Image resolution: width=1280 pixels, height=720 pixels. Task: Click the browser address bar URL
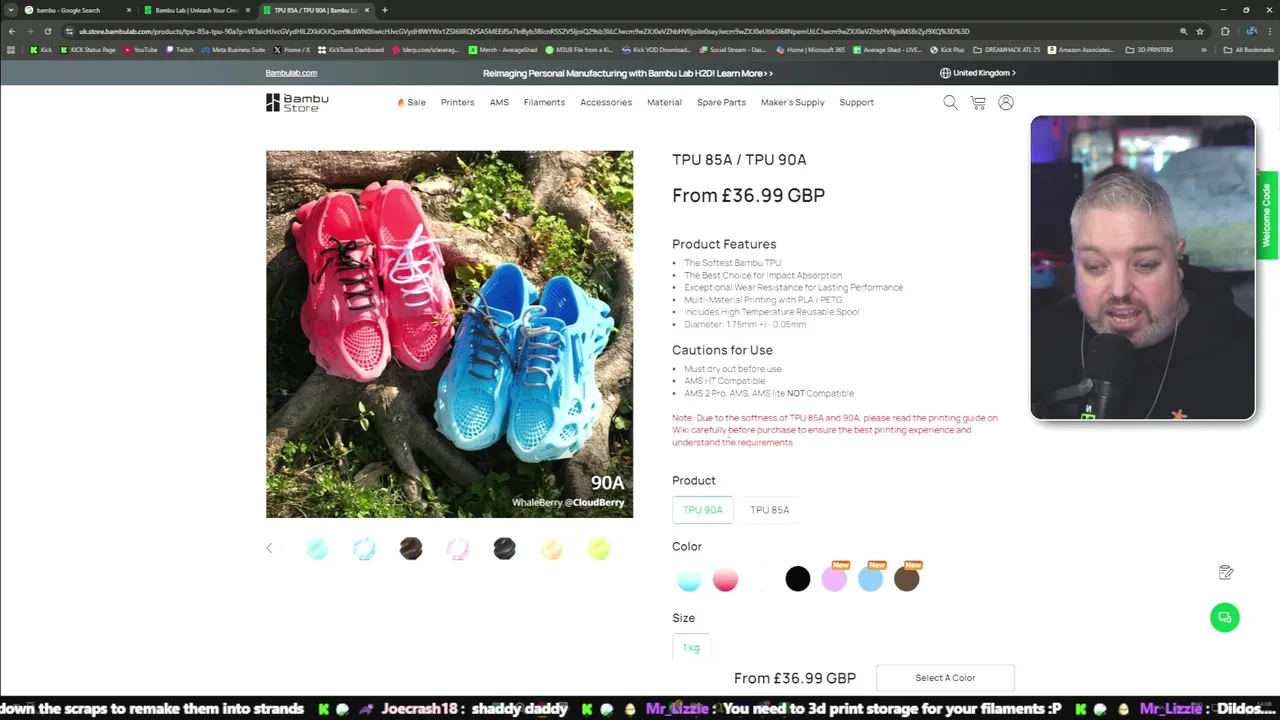tap(525, 31)
